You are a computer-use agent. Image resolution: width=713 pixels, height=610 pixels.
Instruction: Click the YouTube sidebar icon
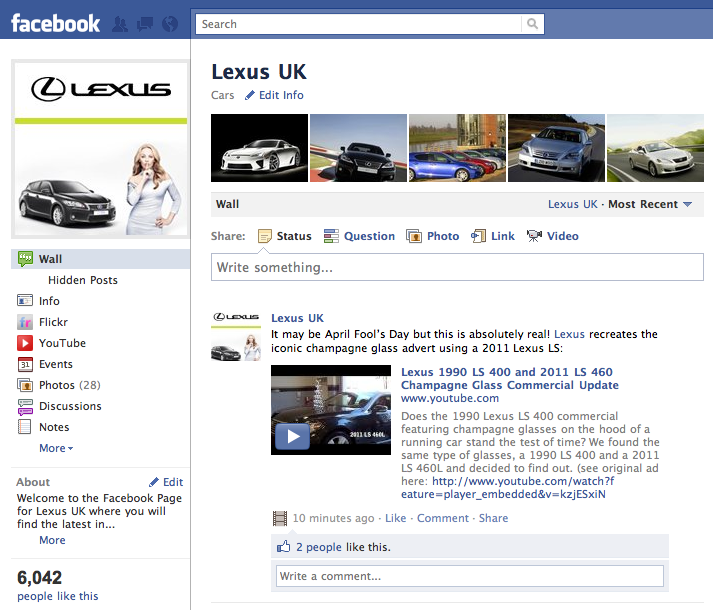(25, 343)
